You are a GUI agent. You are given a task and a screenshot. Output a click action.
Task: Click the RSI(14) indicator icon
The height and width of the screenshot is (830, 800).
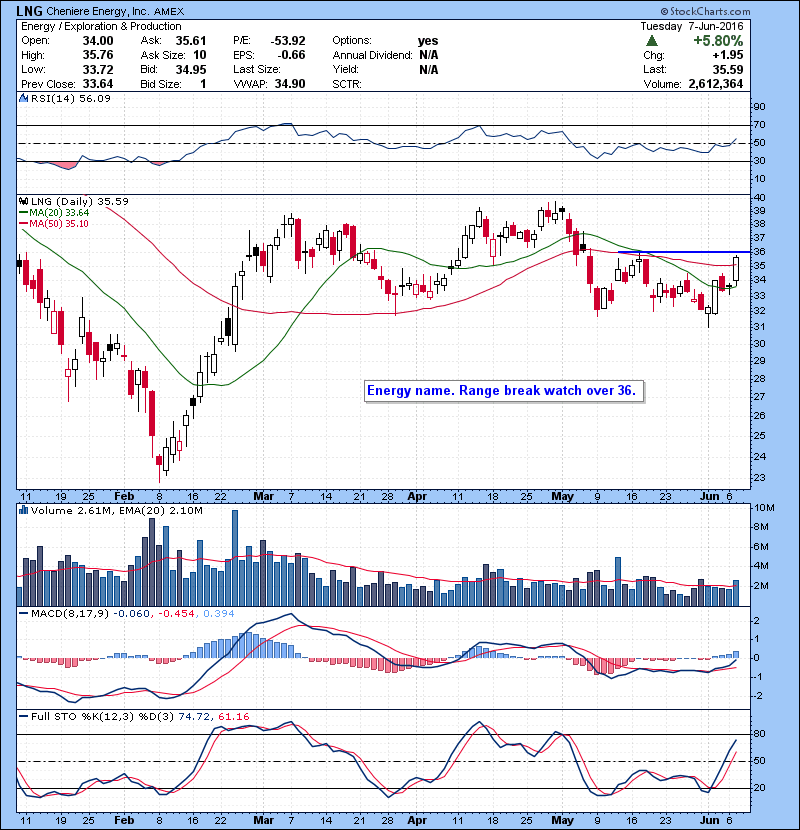[x=24, y=98]
